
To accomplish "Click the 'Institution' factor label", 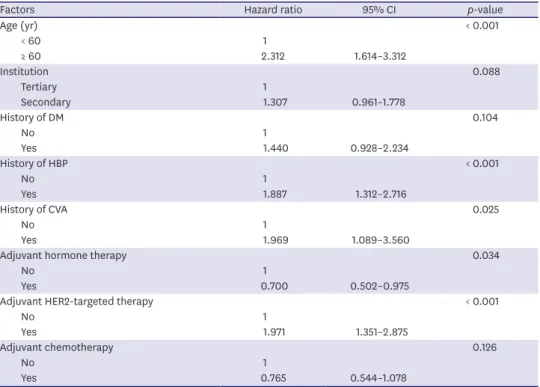I will (24, 72).
